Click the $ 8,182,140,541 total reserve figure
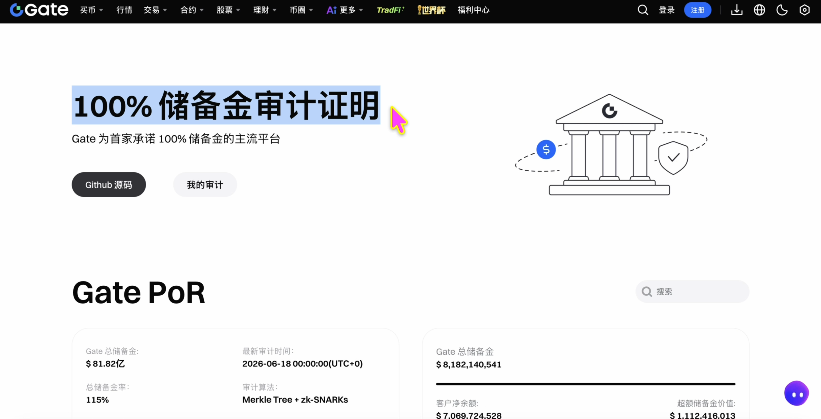Image resolution: width=821 pixels, height=419 pixels. point(469,364)
